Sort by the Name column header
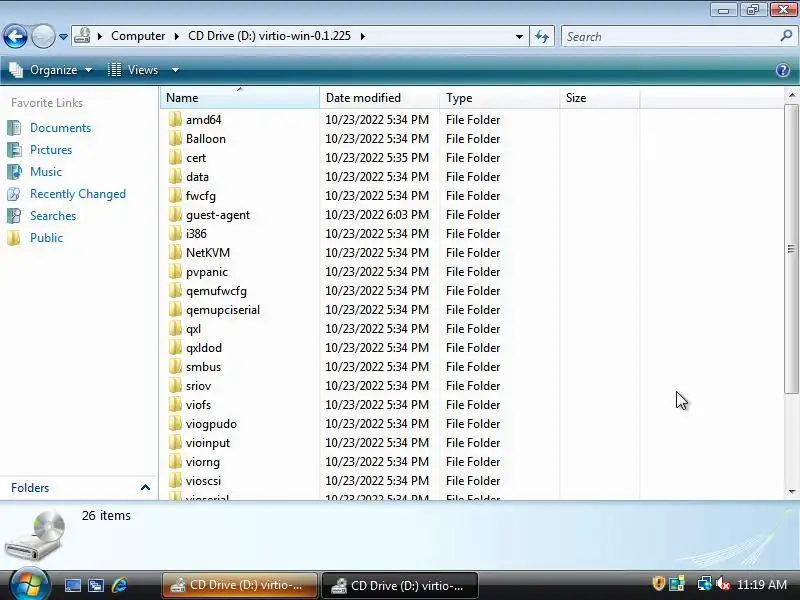Viewport: 800px width, 600px height. coord(240,97)
